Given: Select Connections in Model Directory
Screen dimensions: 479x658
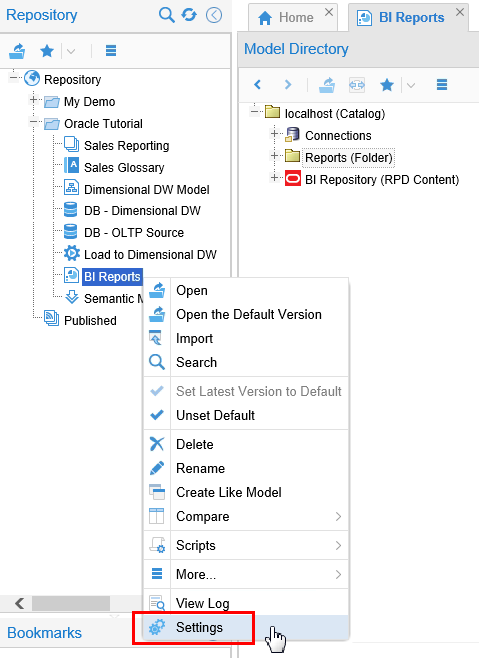Looking at the screenshot, I should pos(338,136).
